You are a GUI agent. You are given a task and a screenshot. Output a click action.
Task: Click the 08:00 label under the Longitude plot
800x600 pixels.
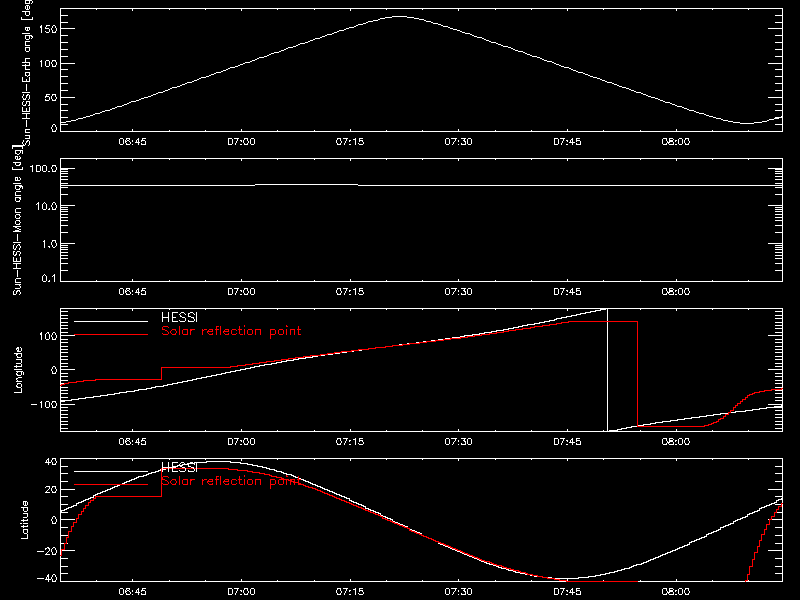pos(676,442)
